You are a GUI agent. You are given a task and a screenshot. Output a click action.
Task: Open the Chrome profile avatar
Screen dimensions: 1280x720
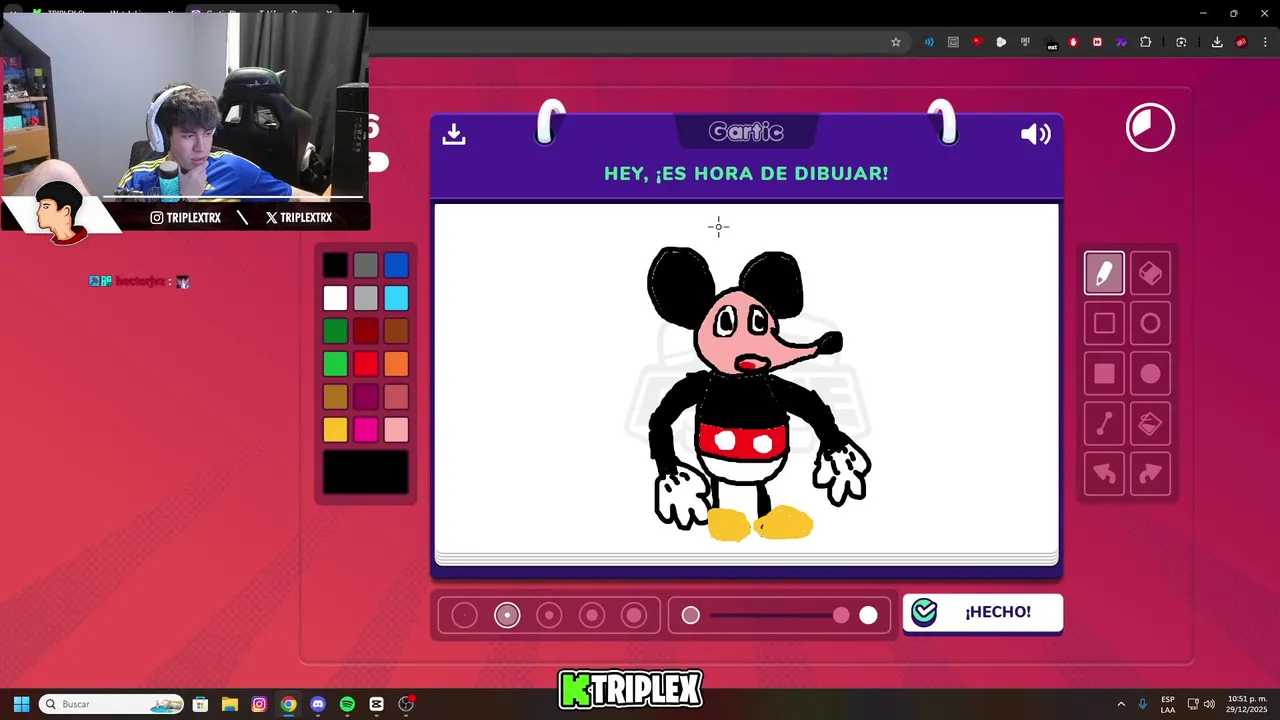point(1241,42)
